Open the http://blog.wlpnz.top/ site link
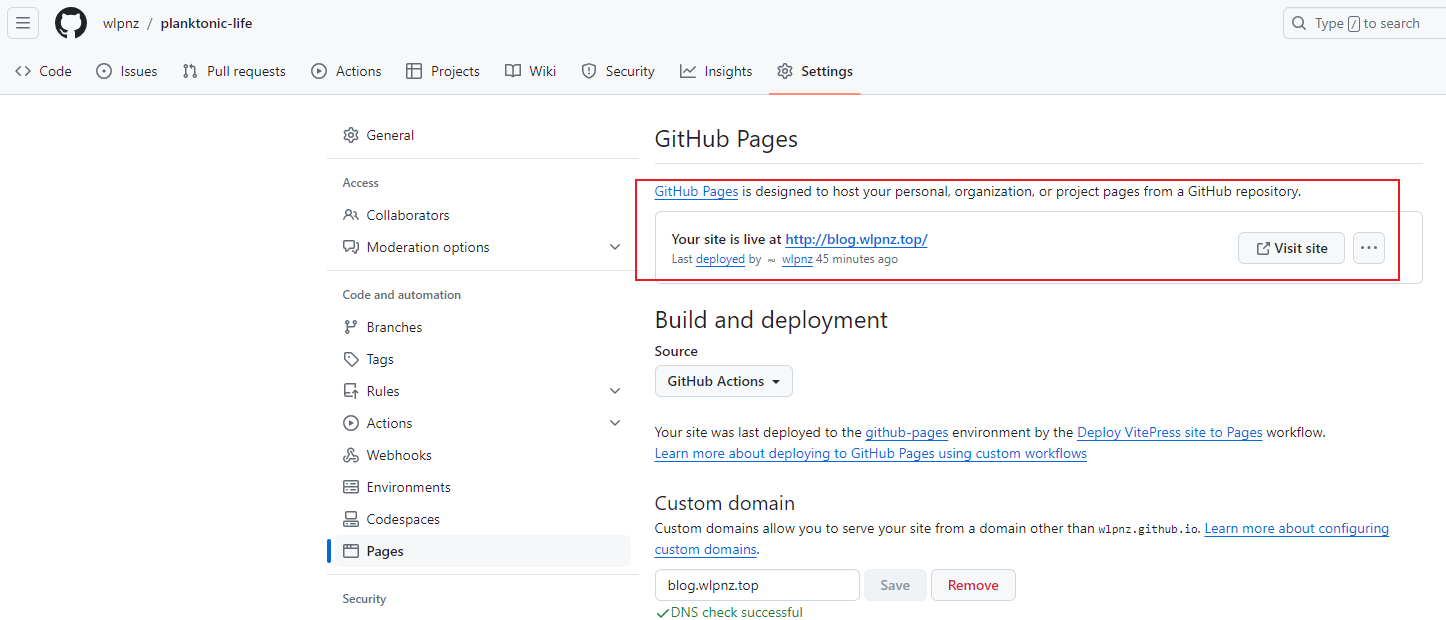The image size is (1446, 620). [856, 239]
